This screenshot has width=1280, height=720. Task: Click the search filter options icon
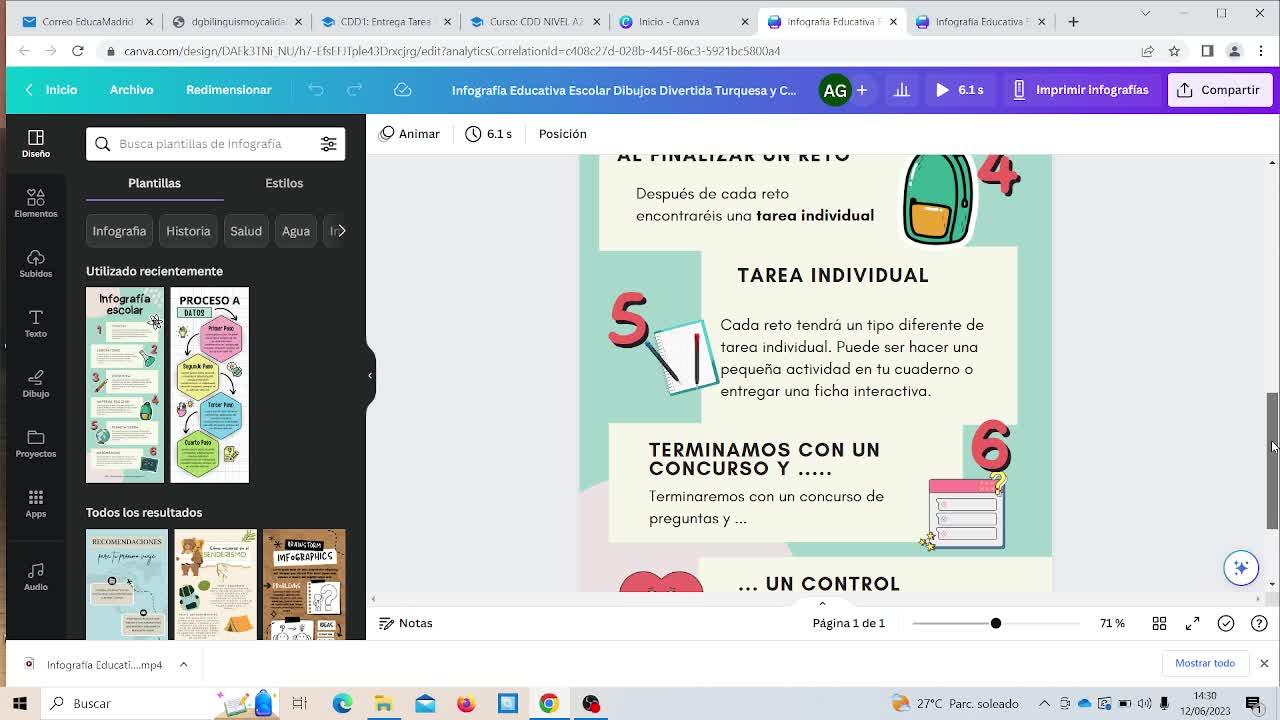(328, 144)
